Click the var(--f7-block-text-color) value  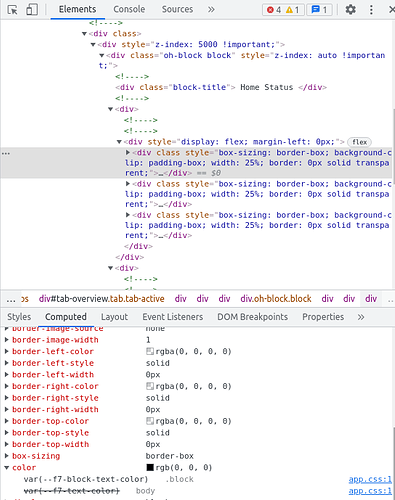(86, 479)
